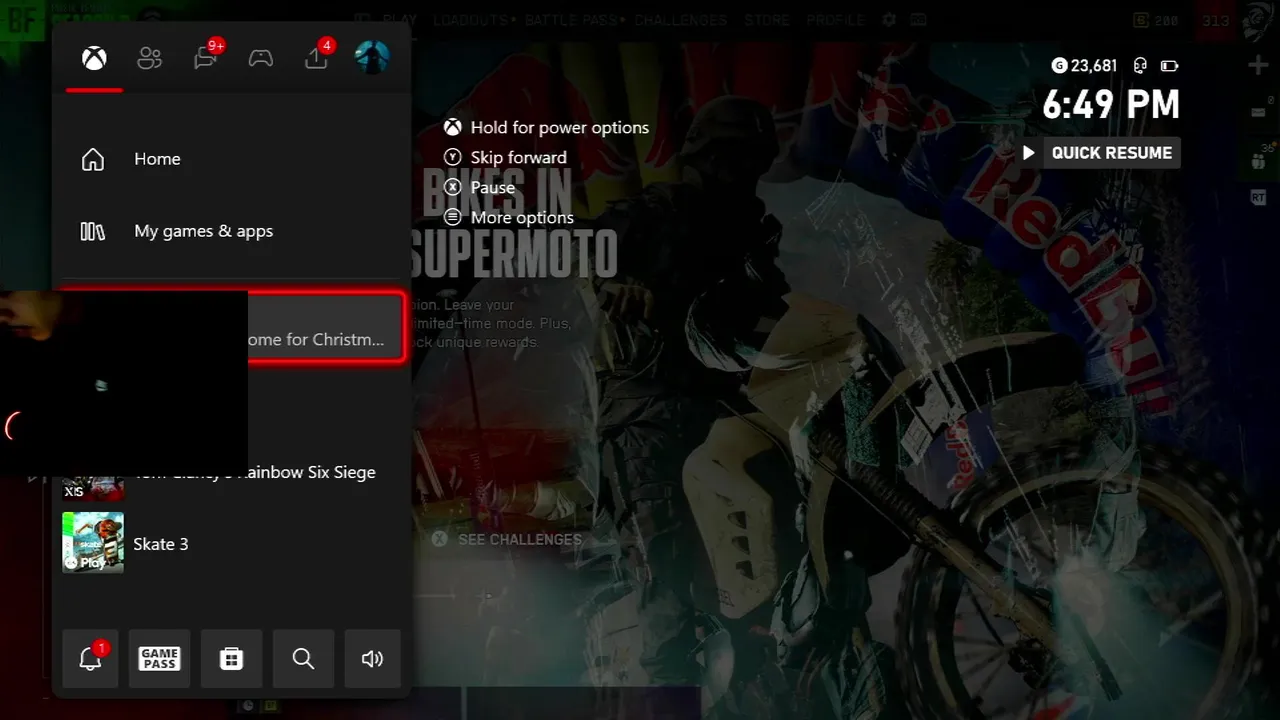
Task: Click the X button icon beside Pause
Action: tap(453, 187)
